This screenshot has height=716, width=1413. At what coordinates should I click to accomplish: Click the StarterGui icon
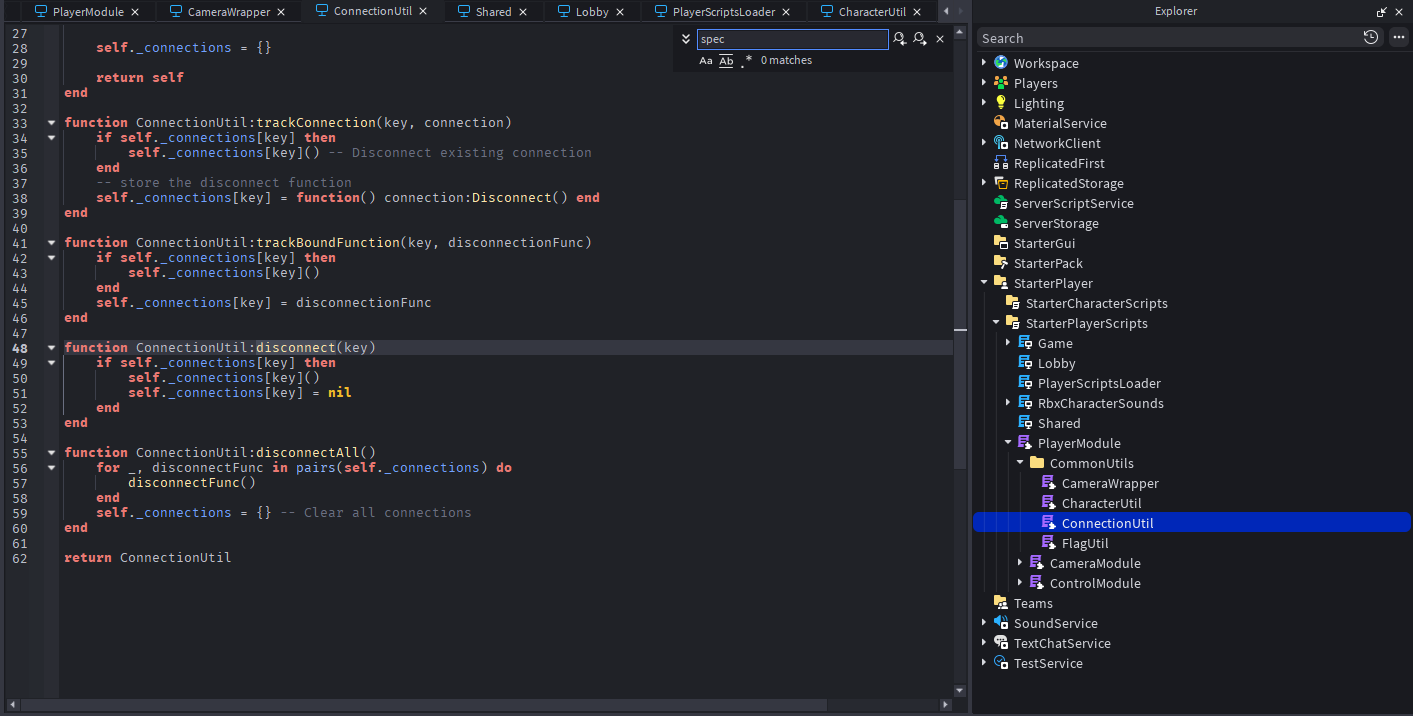1001,242
